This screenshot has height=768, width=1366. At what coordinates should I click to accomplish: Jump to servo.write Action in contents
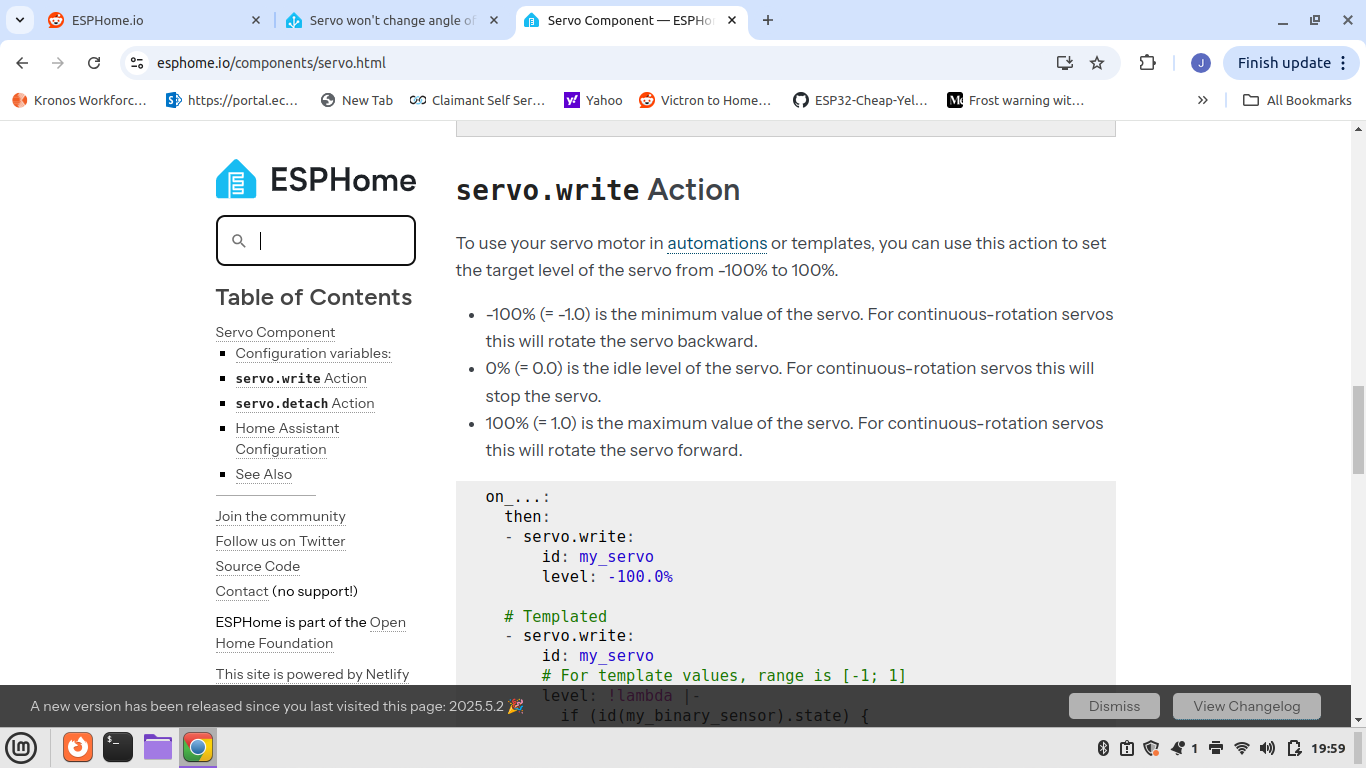click(301, 378)
